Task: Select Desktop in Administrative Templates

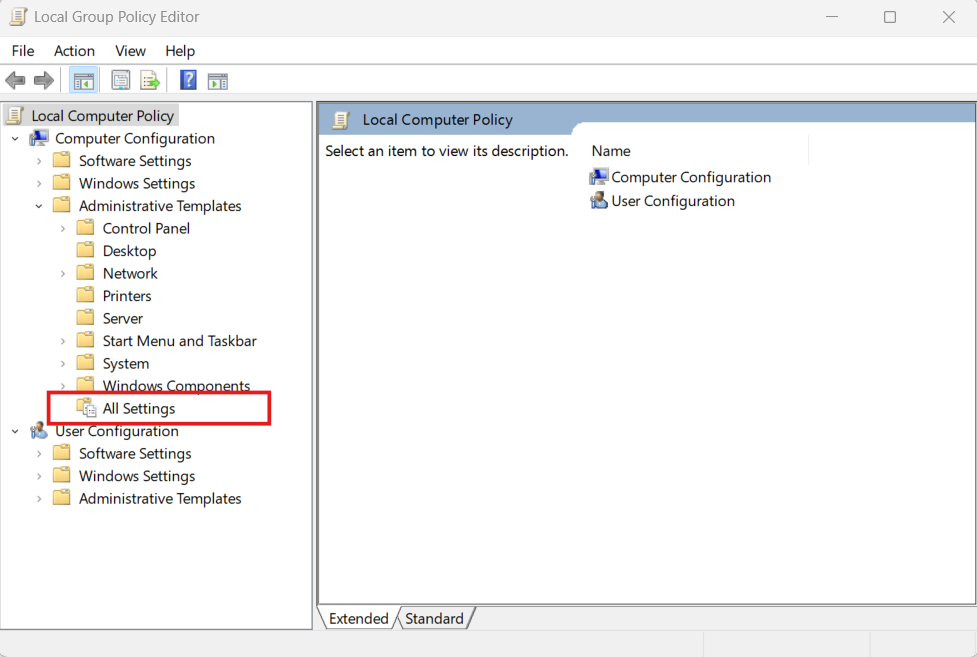Action: (x=130, y=251)
